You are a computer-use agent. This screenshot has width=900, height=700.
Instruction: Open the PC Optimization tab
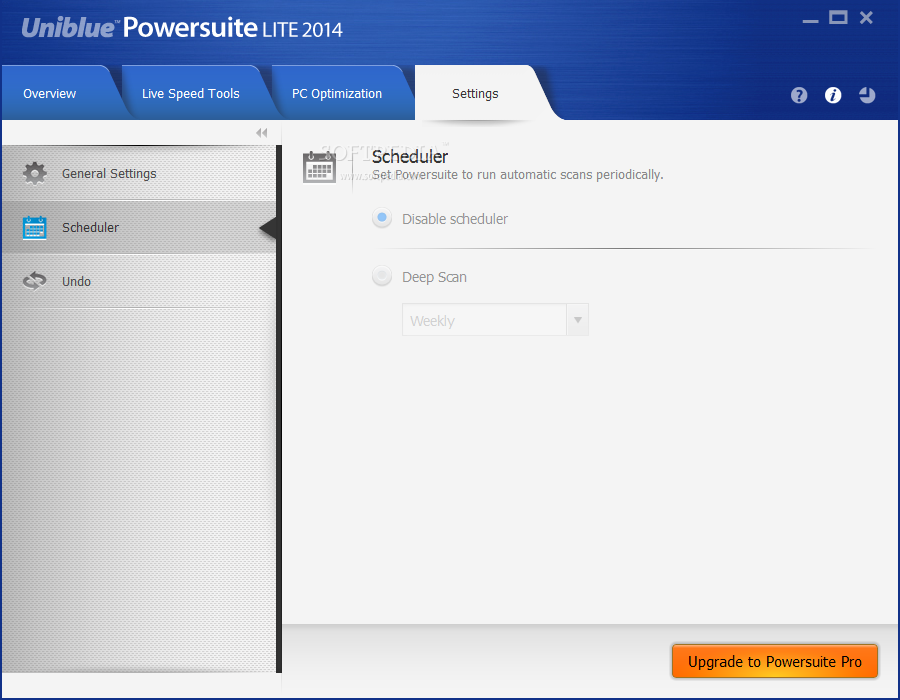[337, 94]
